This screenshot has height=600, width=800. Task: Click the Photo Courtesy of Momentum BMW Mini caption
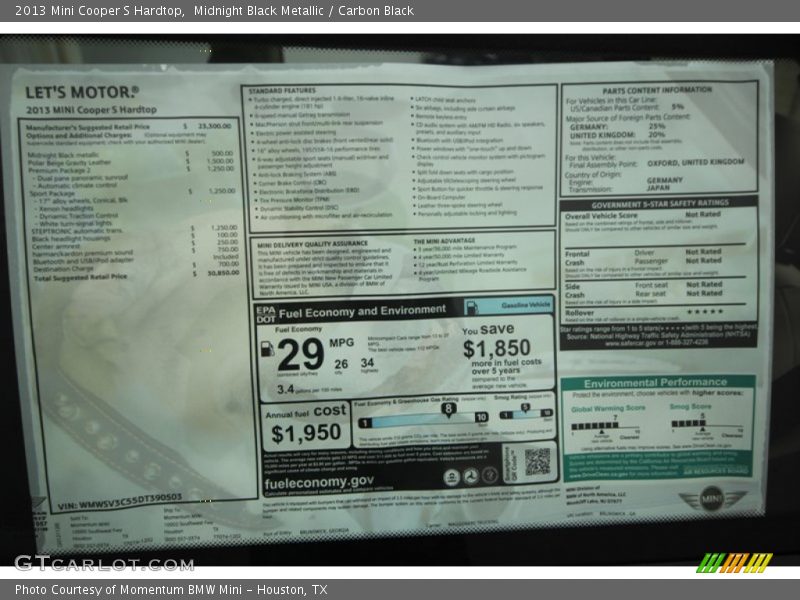[171, 590]
